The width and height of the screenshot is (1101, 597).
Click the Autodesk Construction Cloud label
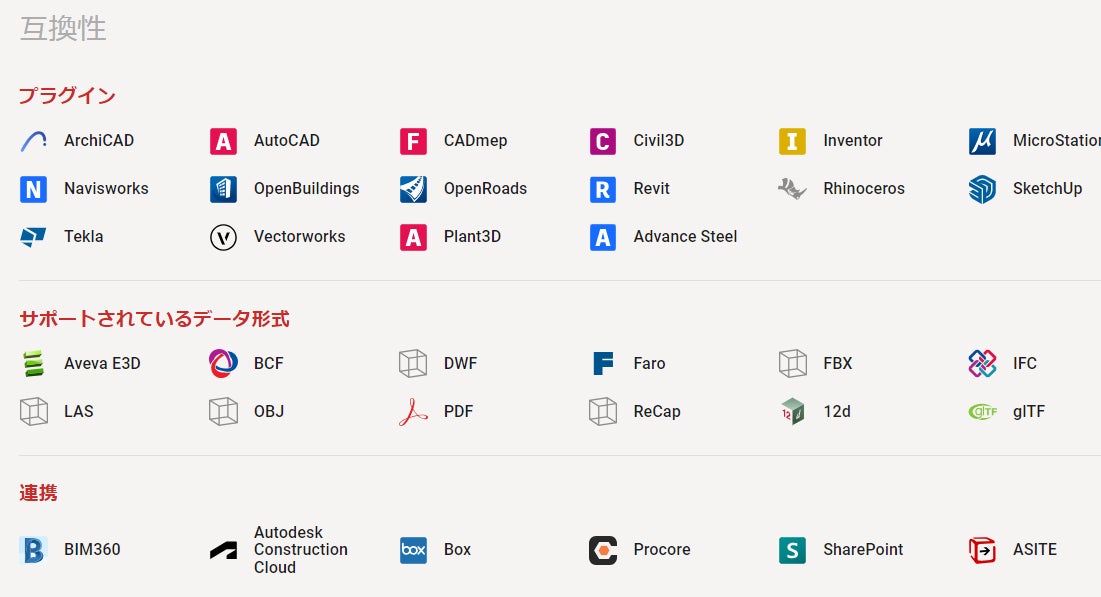pyautogui.click(x=300, y=550)
